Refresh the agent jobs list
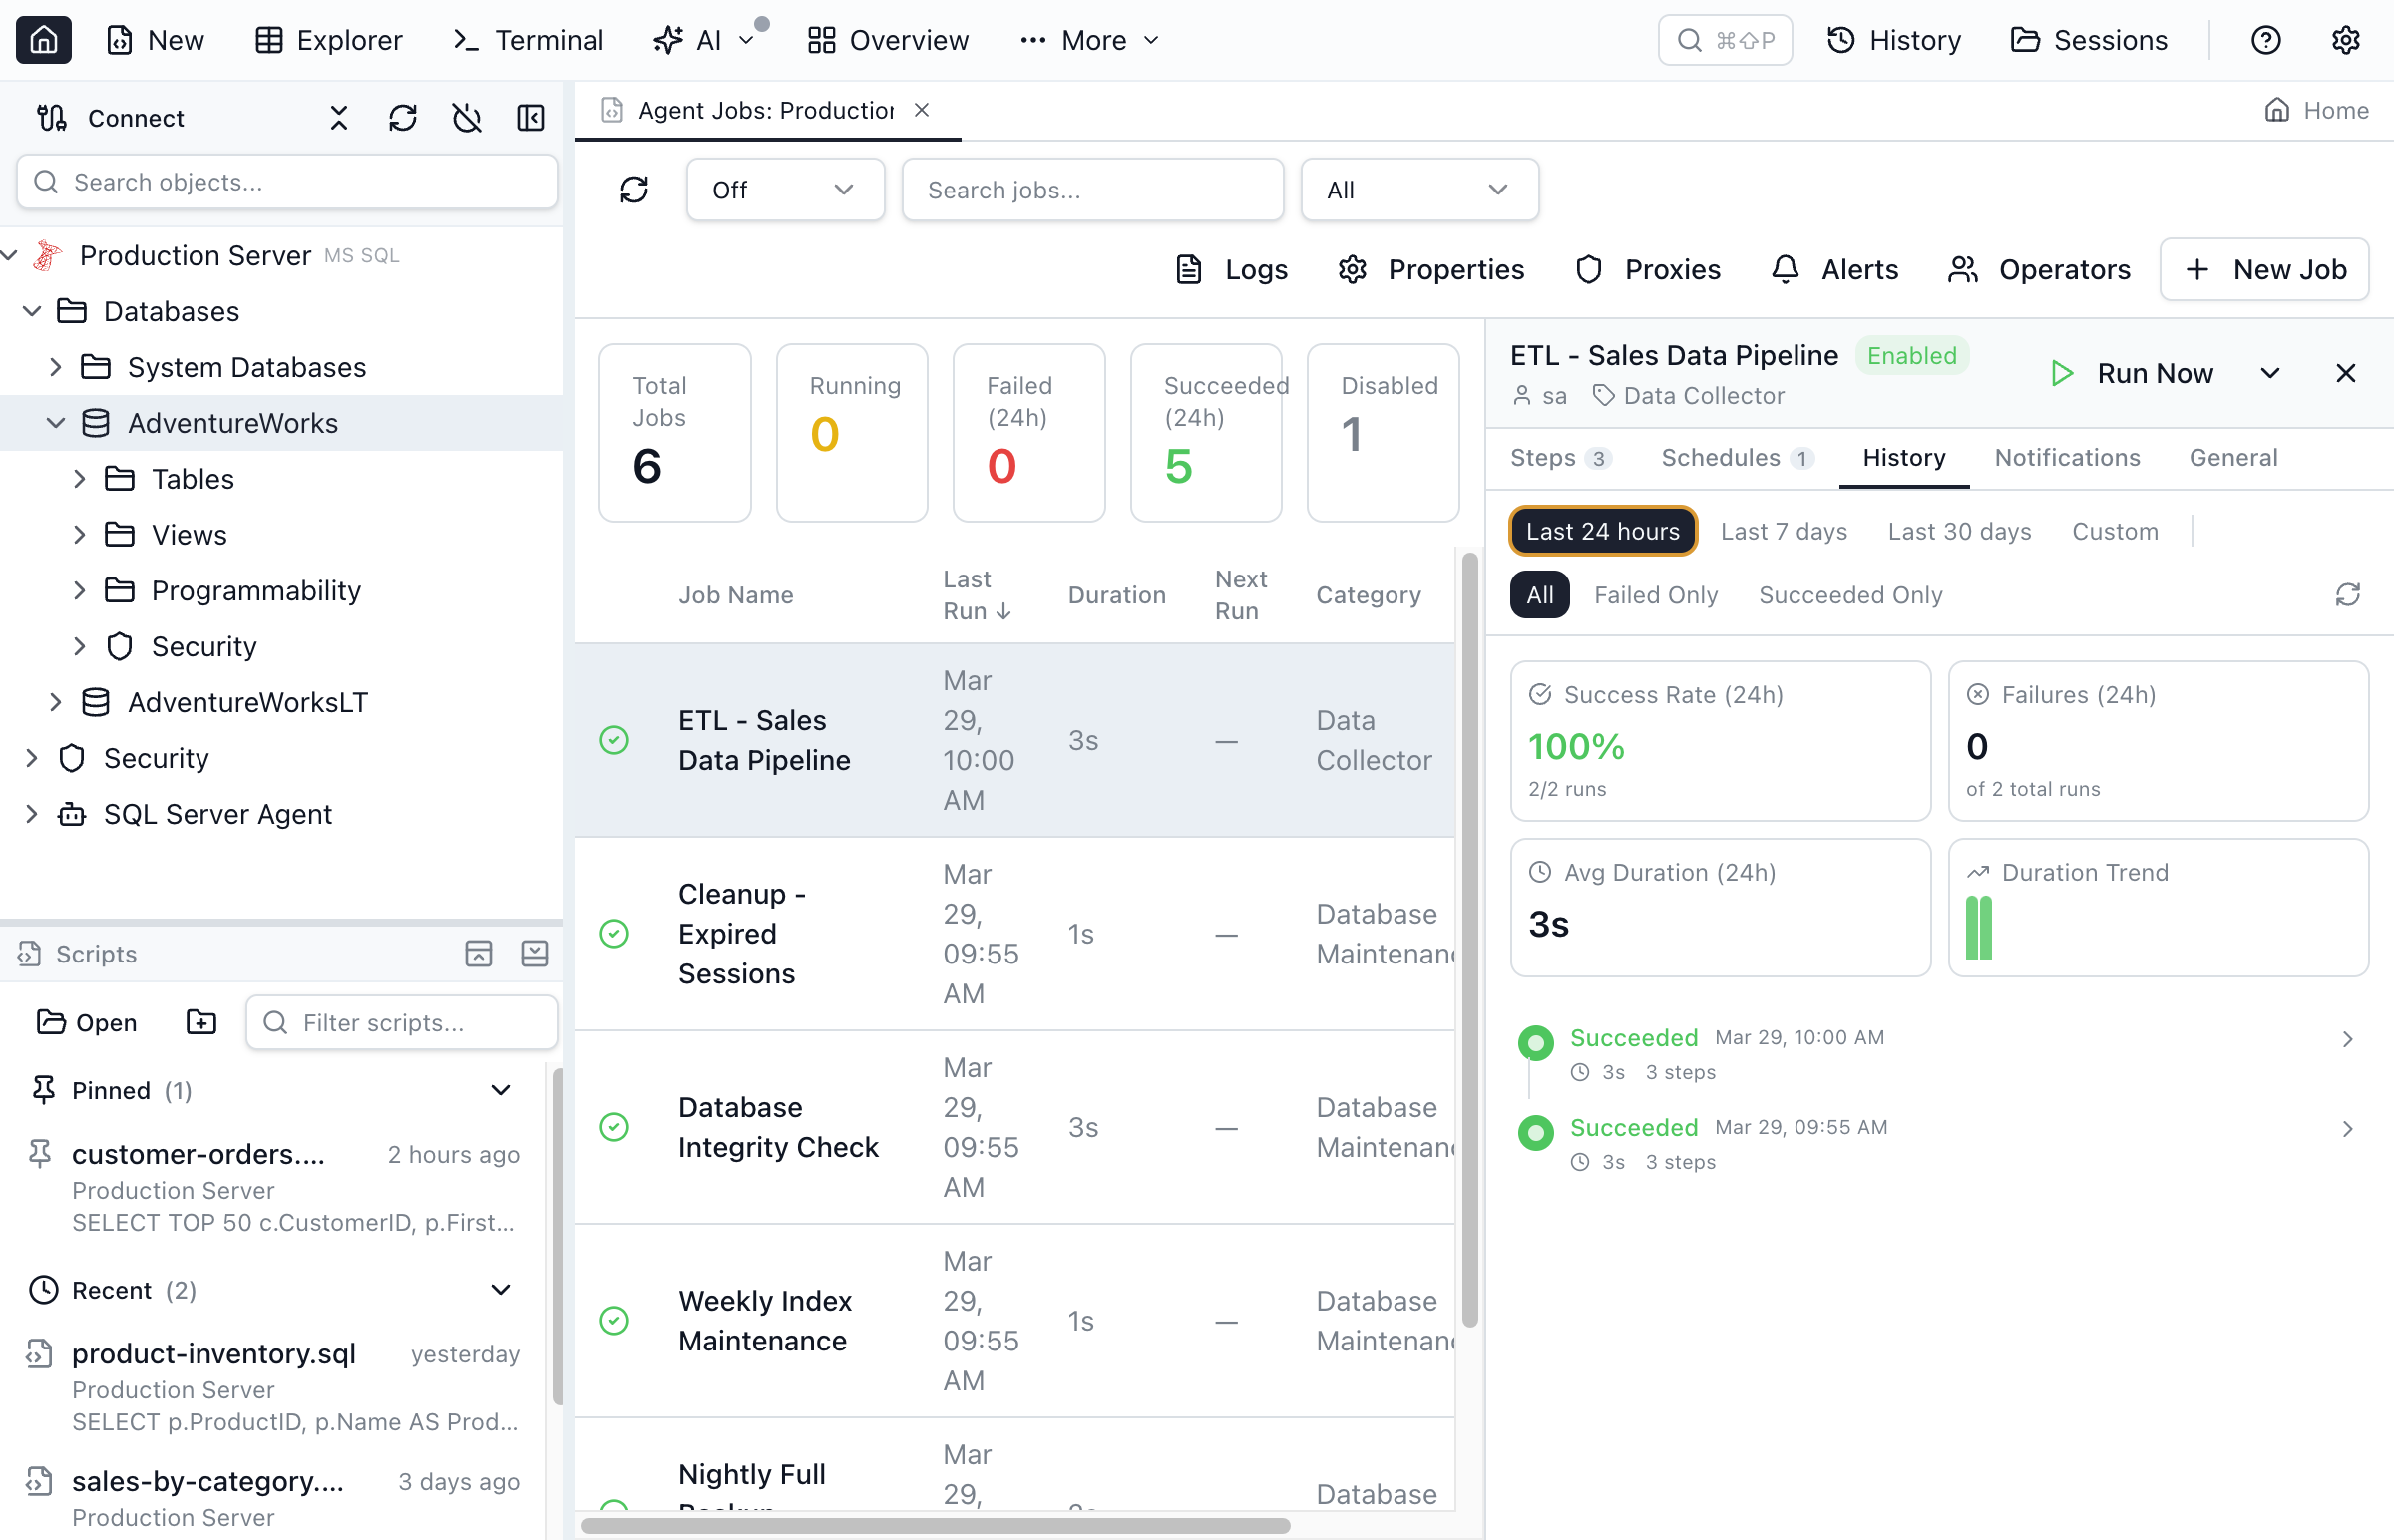Screen dimensions: 2394x1540 click(x=635, y=189)
